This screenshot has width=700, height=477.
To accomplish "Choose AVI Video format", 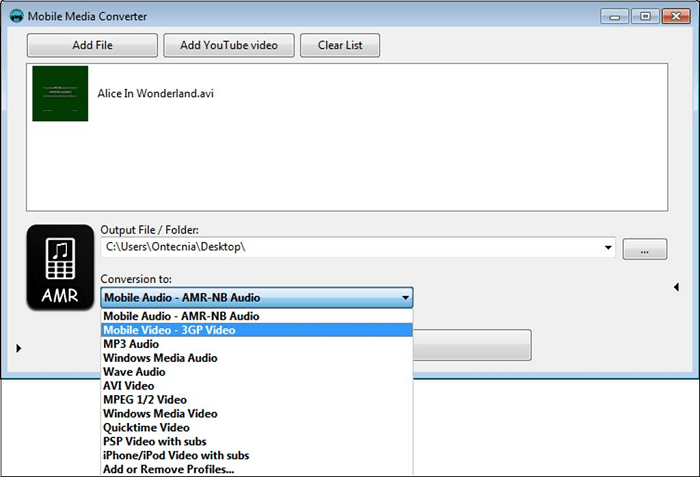I will (x=257, y=385).
